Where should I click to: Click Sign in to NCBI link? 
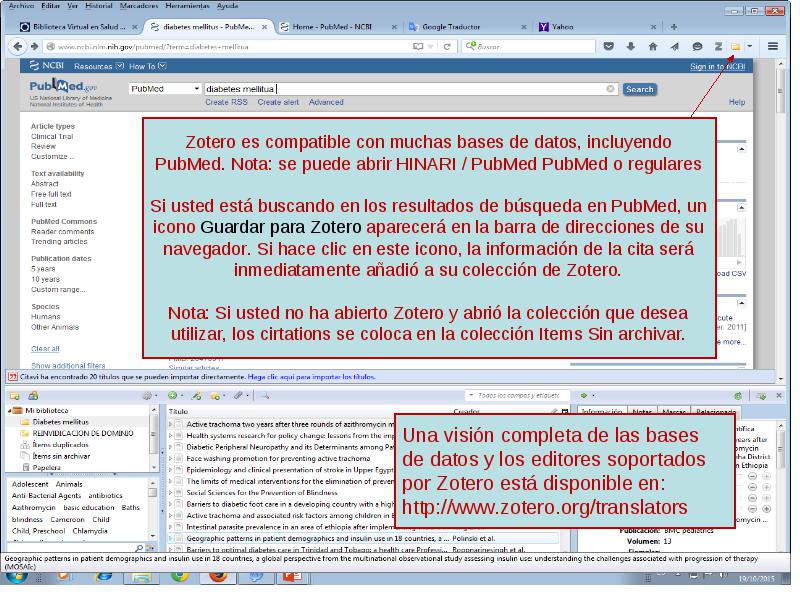(x=717, y=67)
